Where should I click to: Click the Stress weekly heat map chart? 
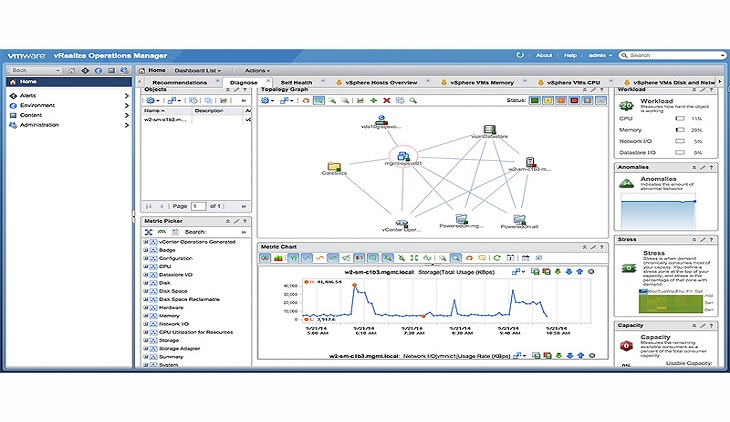point(670,303)
